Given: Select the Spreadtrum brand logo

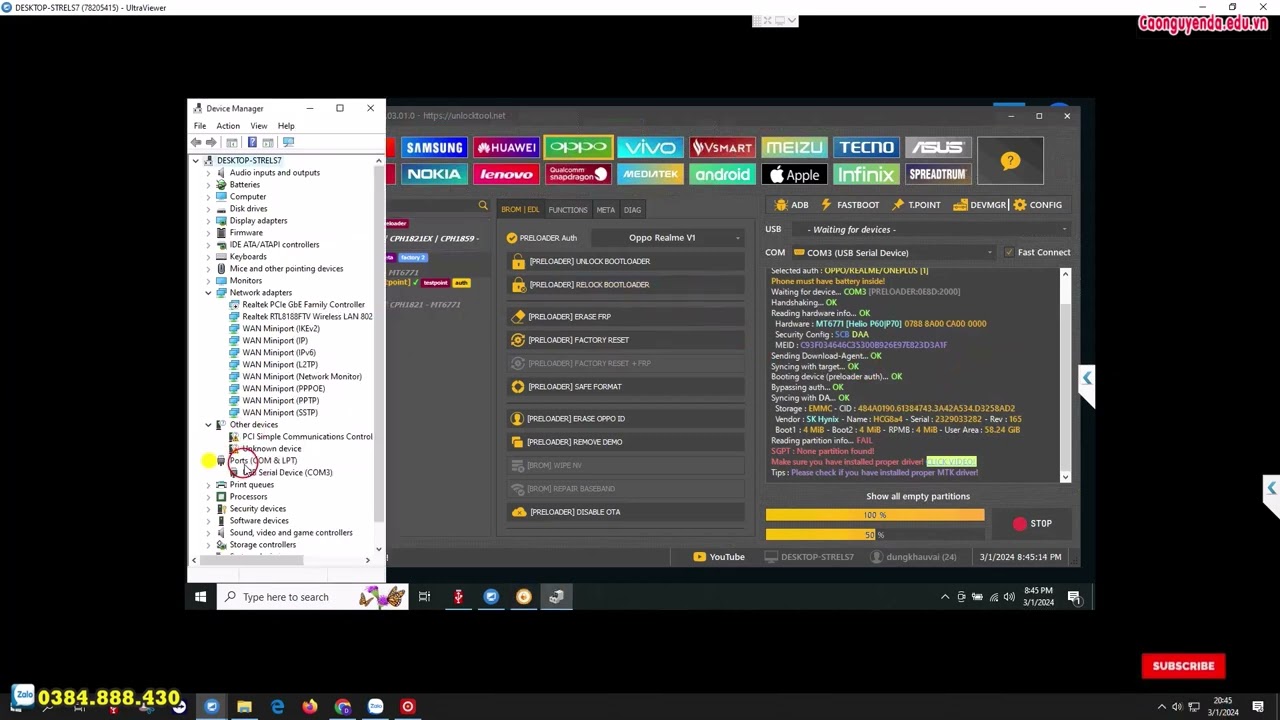Looking at the screenshot, I should point(938,174).
